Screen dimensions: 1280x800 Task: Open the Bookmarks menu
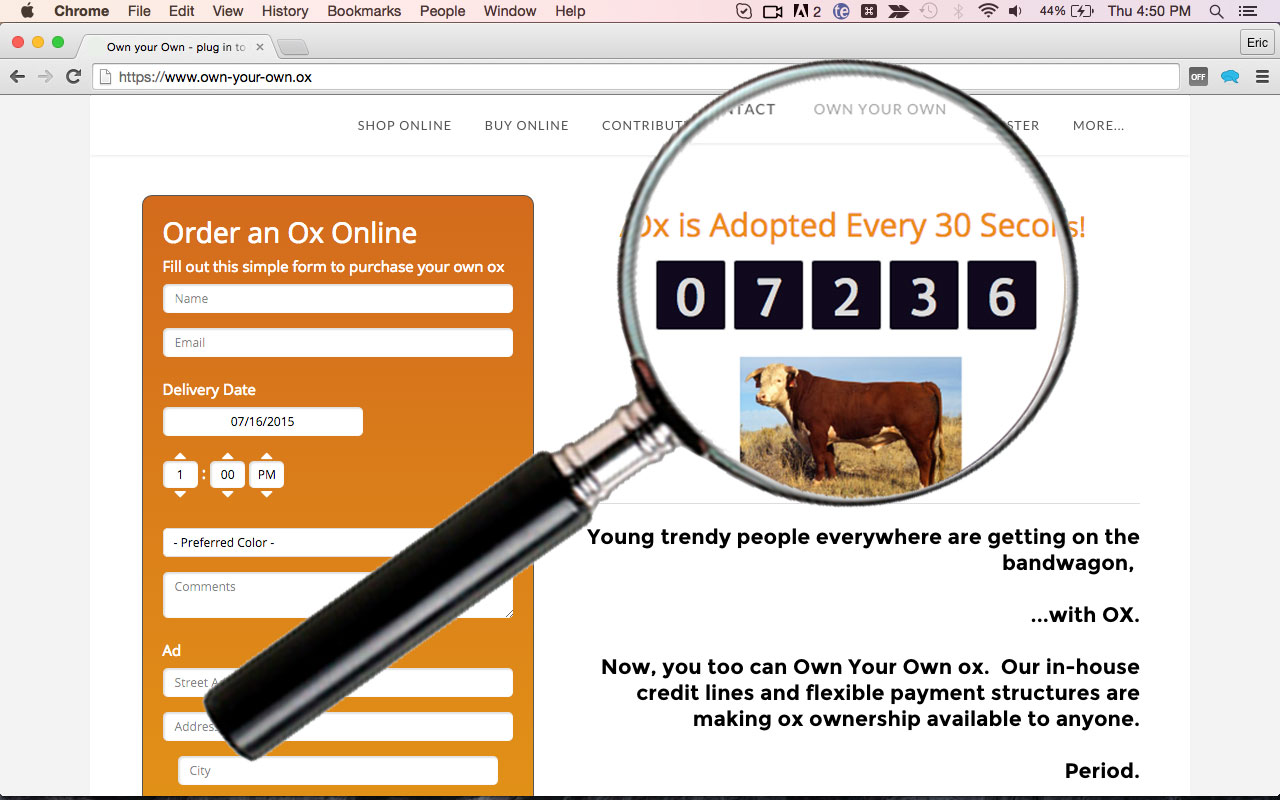tap(364, 11)
